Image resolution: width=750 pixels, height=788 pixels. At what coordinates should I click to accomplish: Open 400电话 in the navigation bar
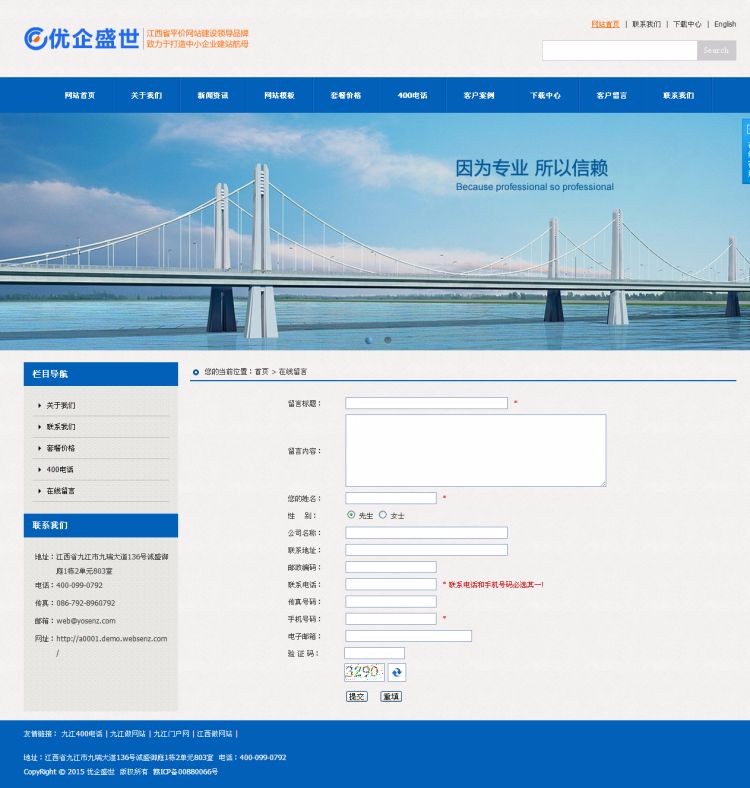tap(412, 95)
